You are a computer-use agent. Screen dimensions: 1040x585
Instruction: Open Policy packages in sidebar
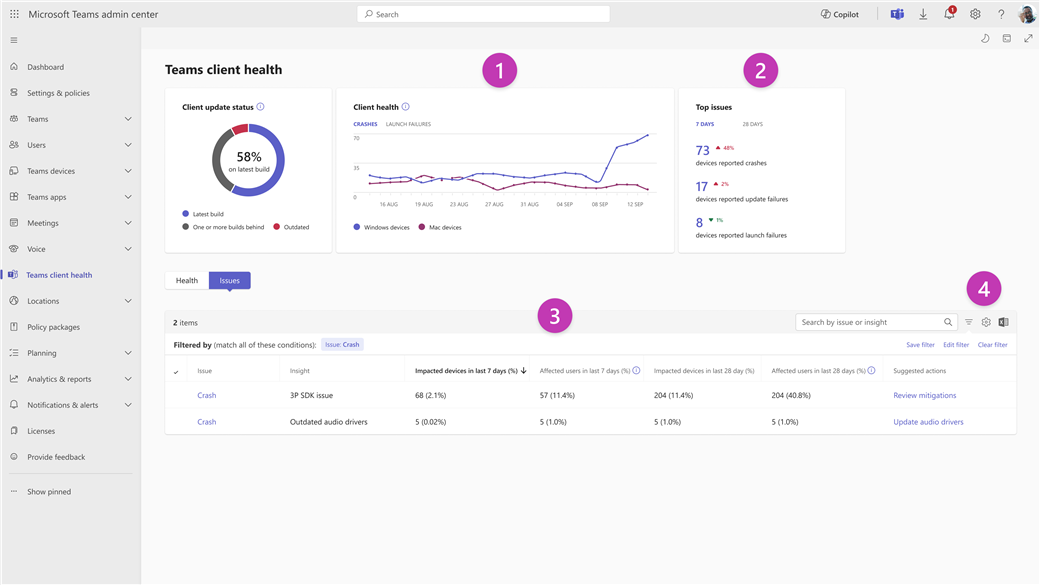53,327
